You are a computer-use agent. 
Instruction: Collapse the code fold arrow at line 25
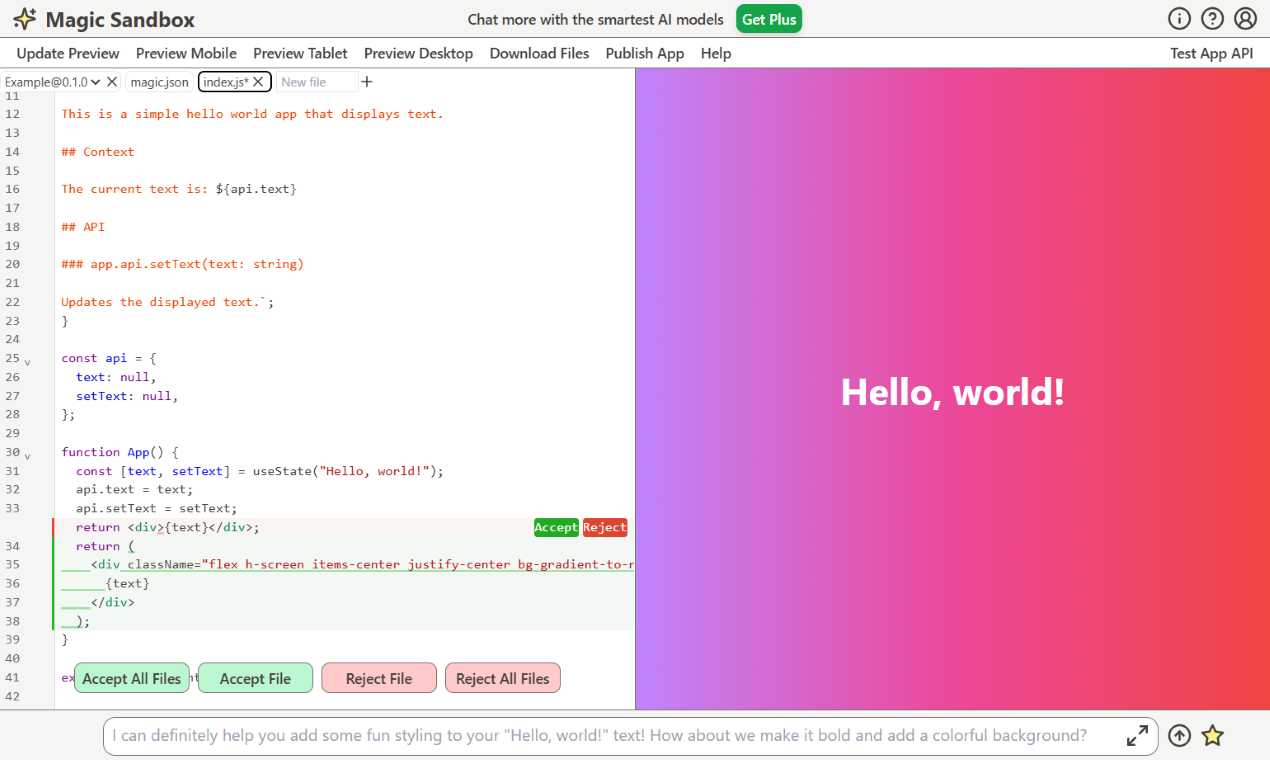click(x=27, y=361)
